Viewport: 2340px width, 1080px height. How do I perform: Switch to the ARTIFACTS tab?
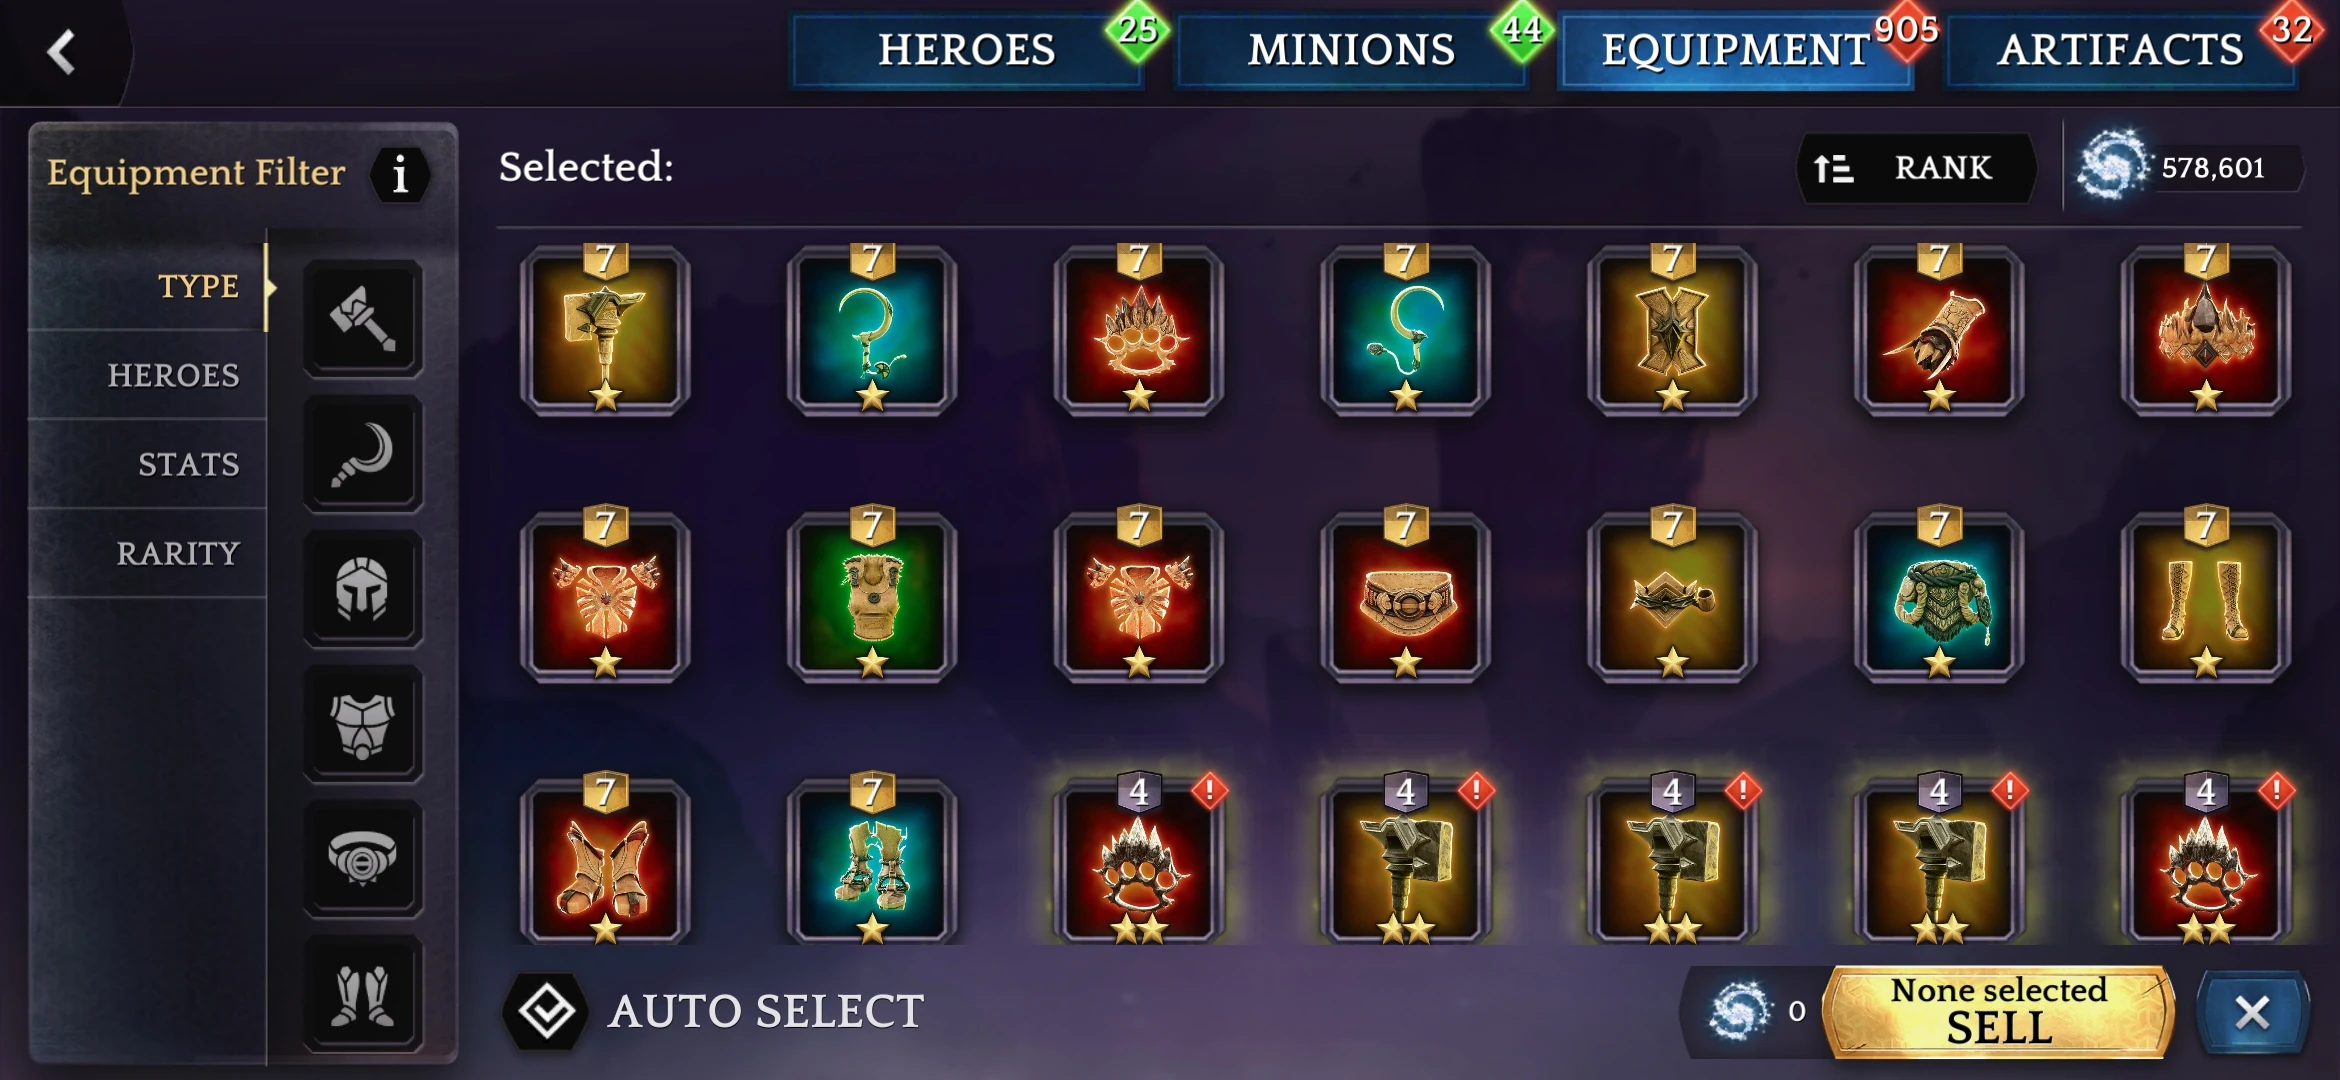point(2120,50)
